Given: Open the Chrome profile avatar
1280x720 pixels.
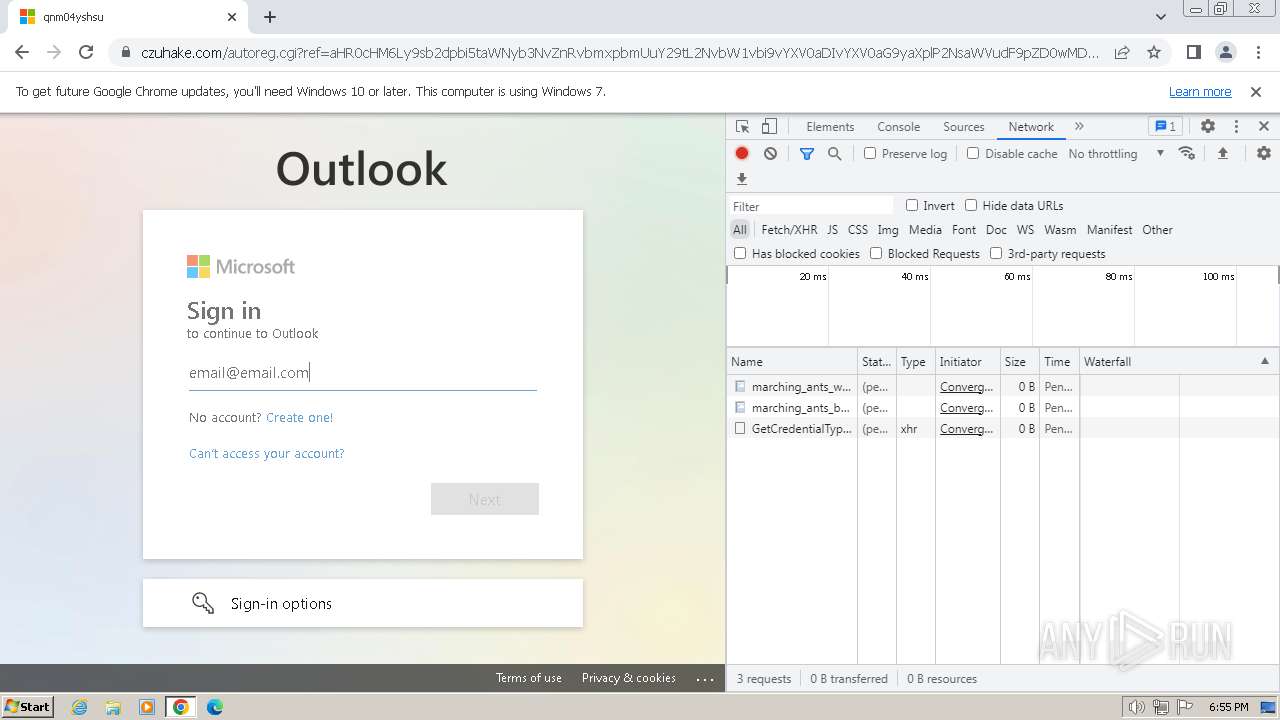Looking at the screenshot, I should [x=1226, y=52].
